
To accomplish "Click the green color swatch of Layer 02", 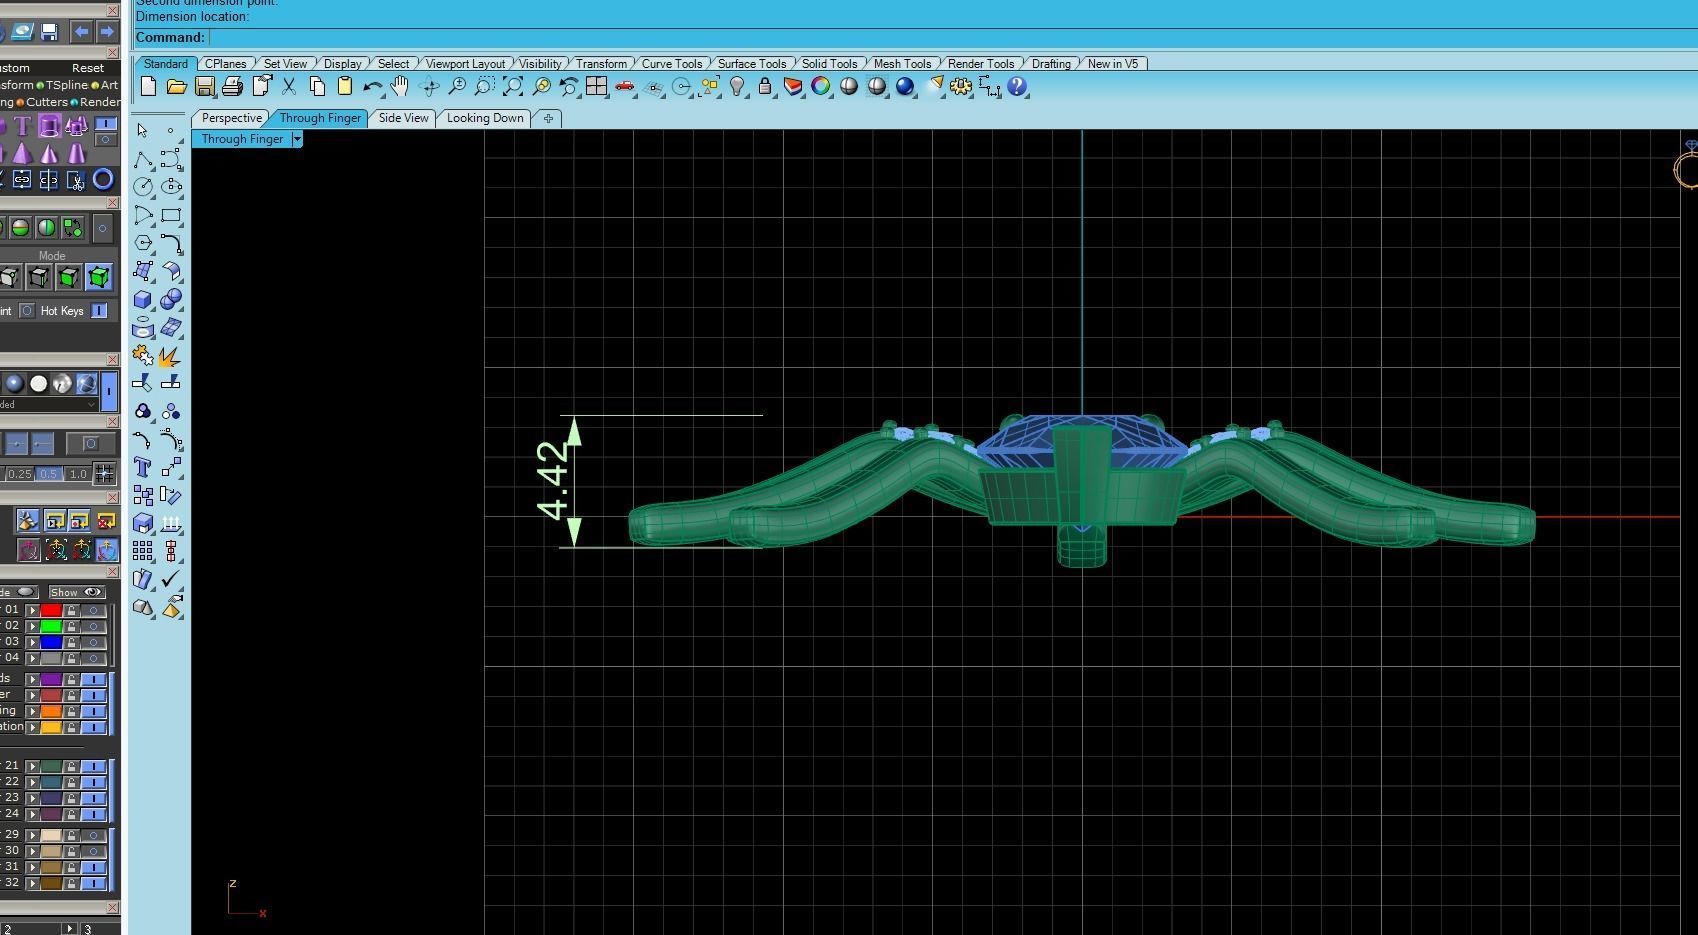I will pos(51,626).
